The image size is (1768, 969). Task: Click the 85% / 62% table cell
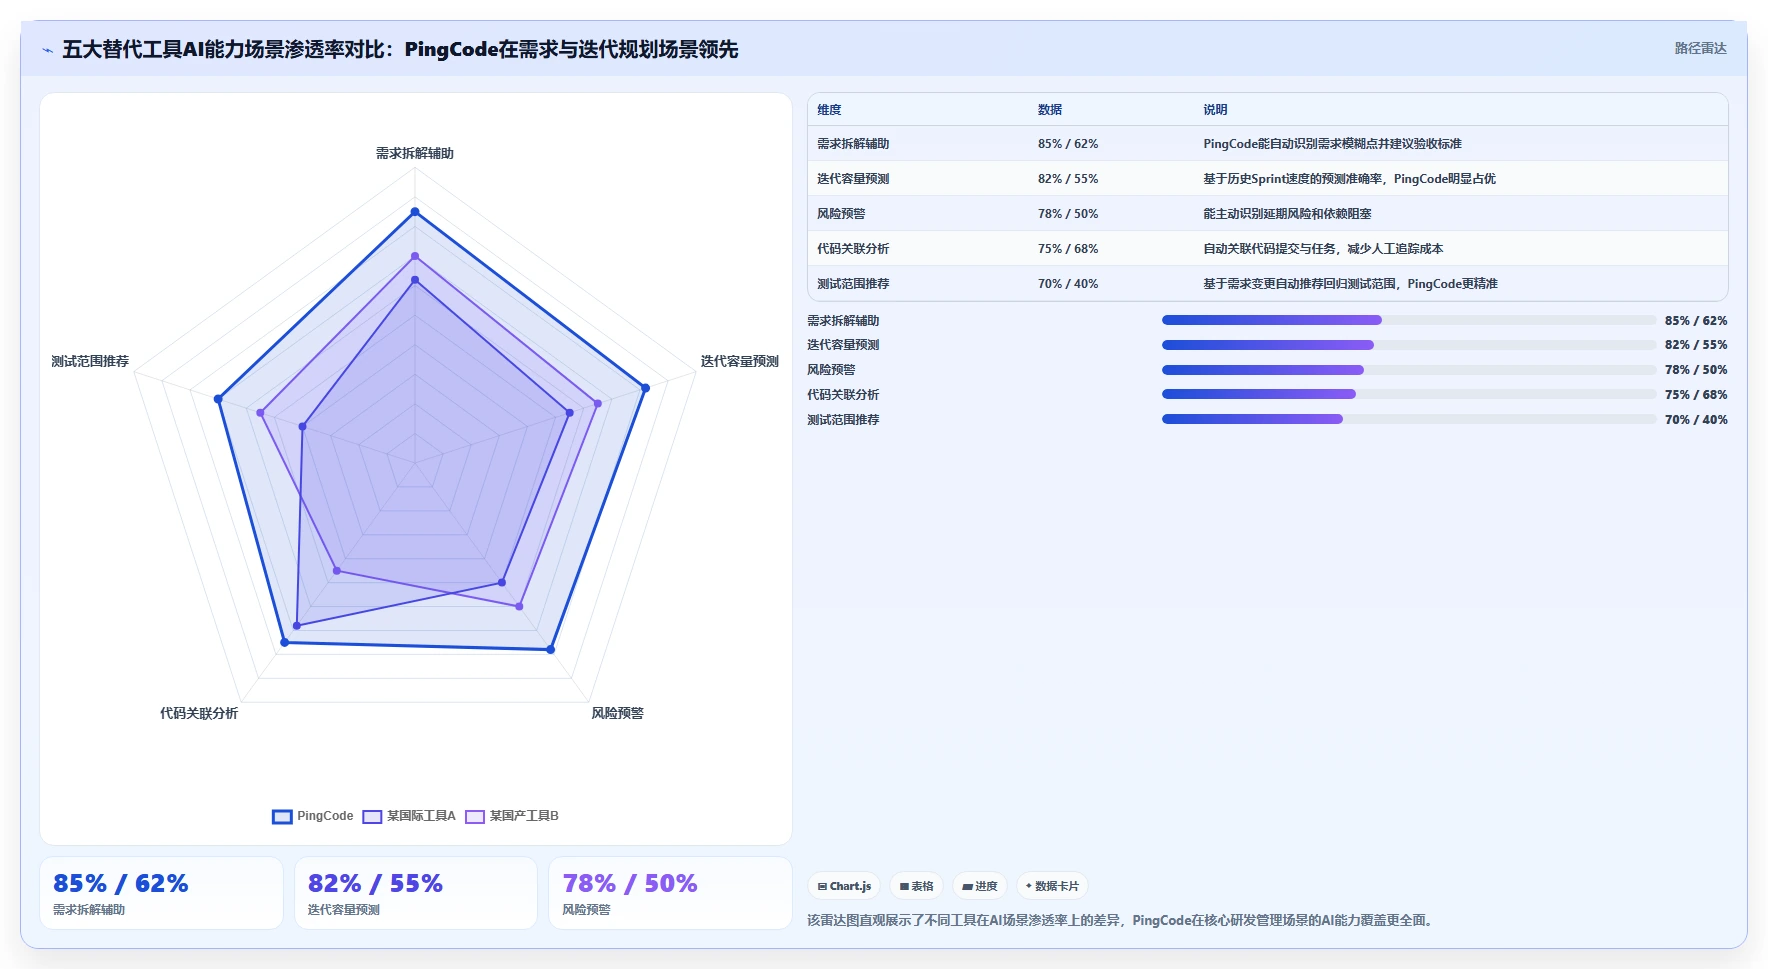1068,144
